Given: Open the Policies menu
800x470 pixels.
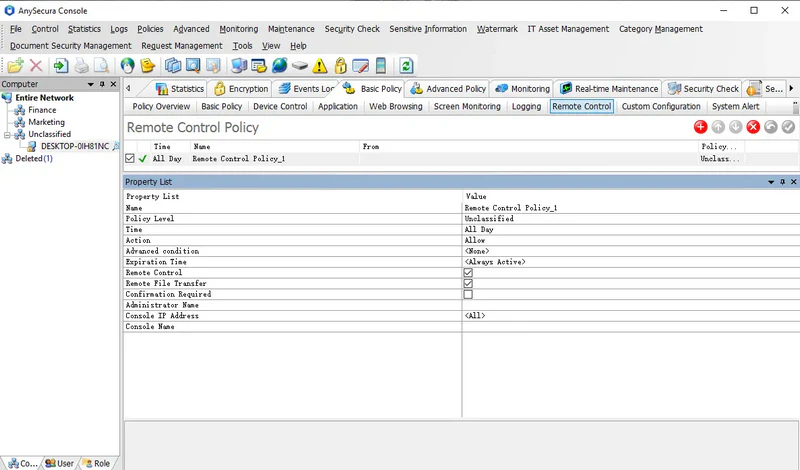Looking at the screenshot, I should point(150,29).
